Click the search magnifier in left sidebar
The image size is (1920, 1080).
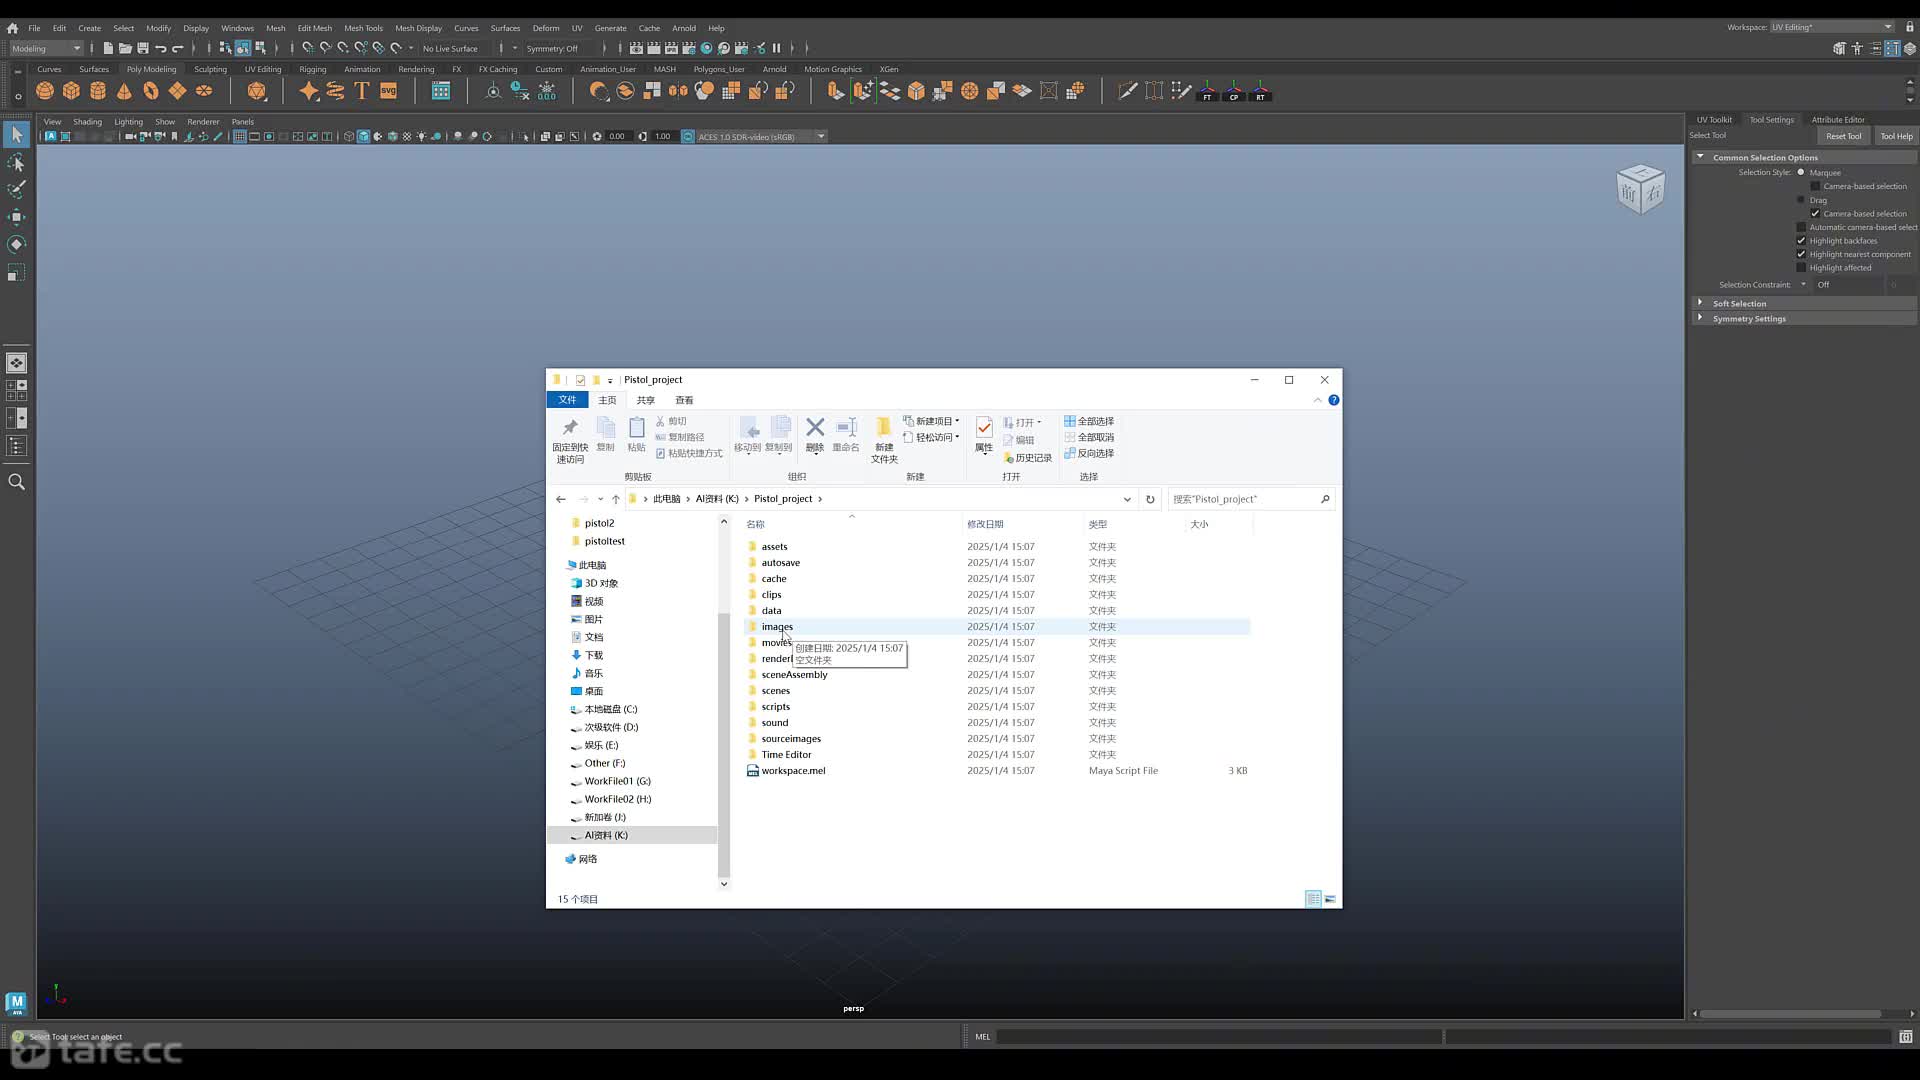(x=16, y=482)
